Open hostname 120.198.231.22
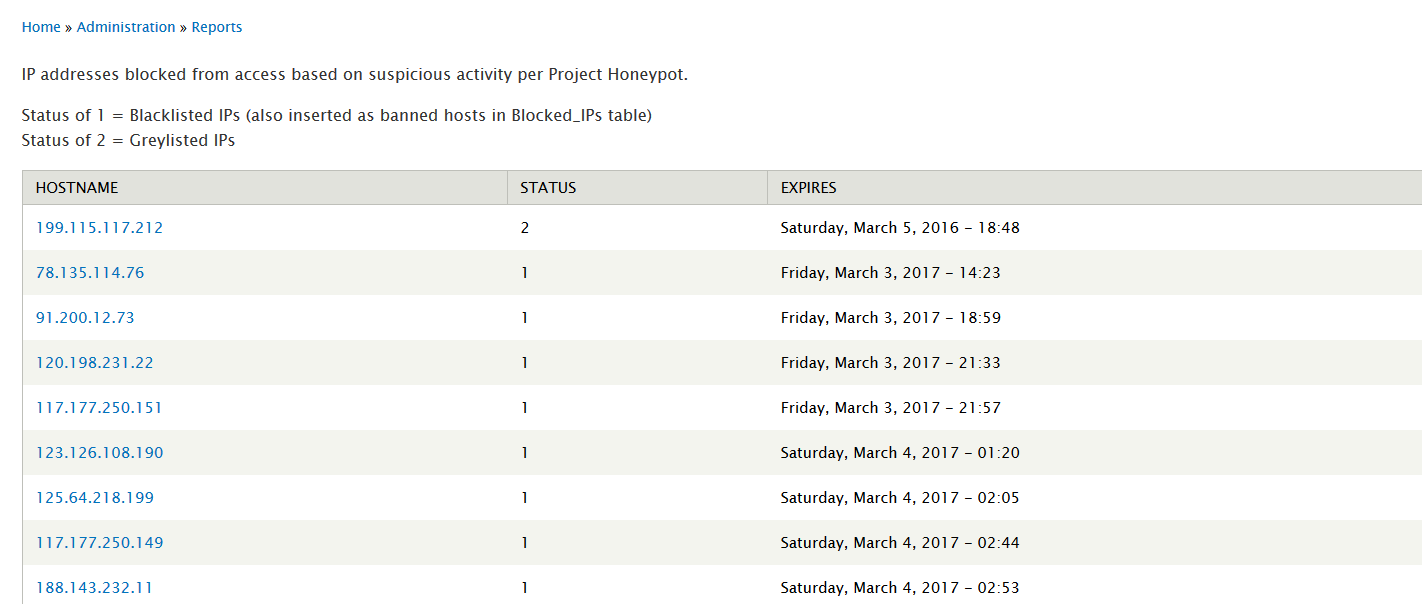This screenshot has width=1422, height=604. click(x=95, y=363)
